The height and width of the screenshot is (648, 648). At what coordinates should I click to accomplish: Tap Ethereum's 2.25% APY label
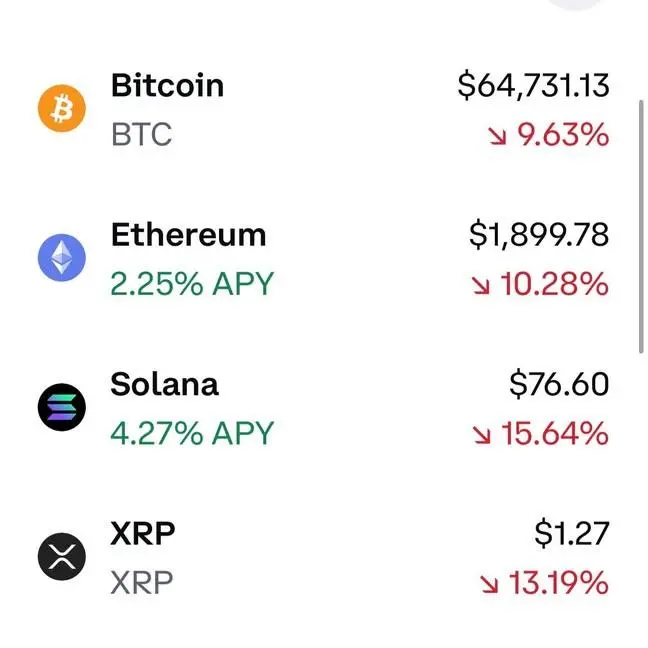191,284
